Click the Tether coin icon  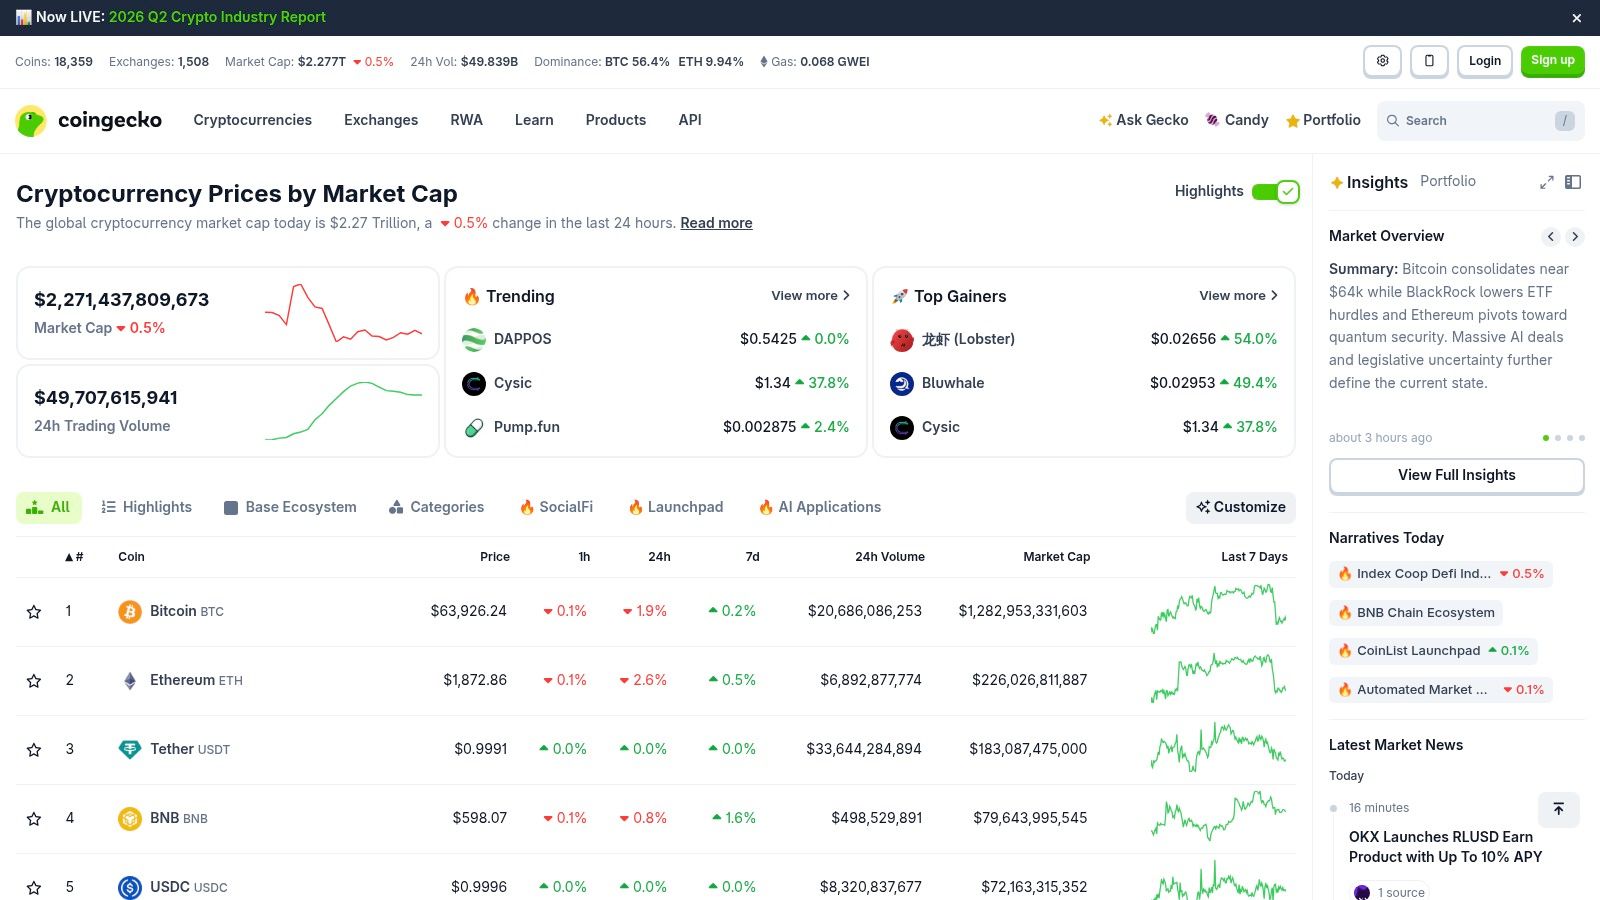[130, 749]
